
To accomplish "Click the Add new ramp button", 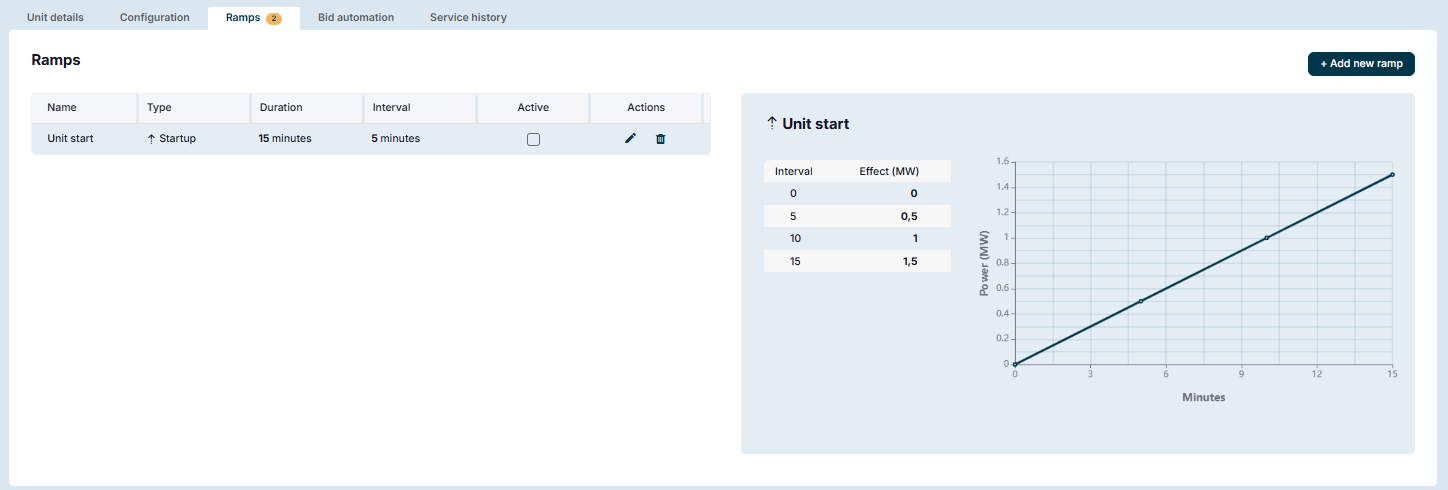I will pos(1361,63).
